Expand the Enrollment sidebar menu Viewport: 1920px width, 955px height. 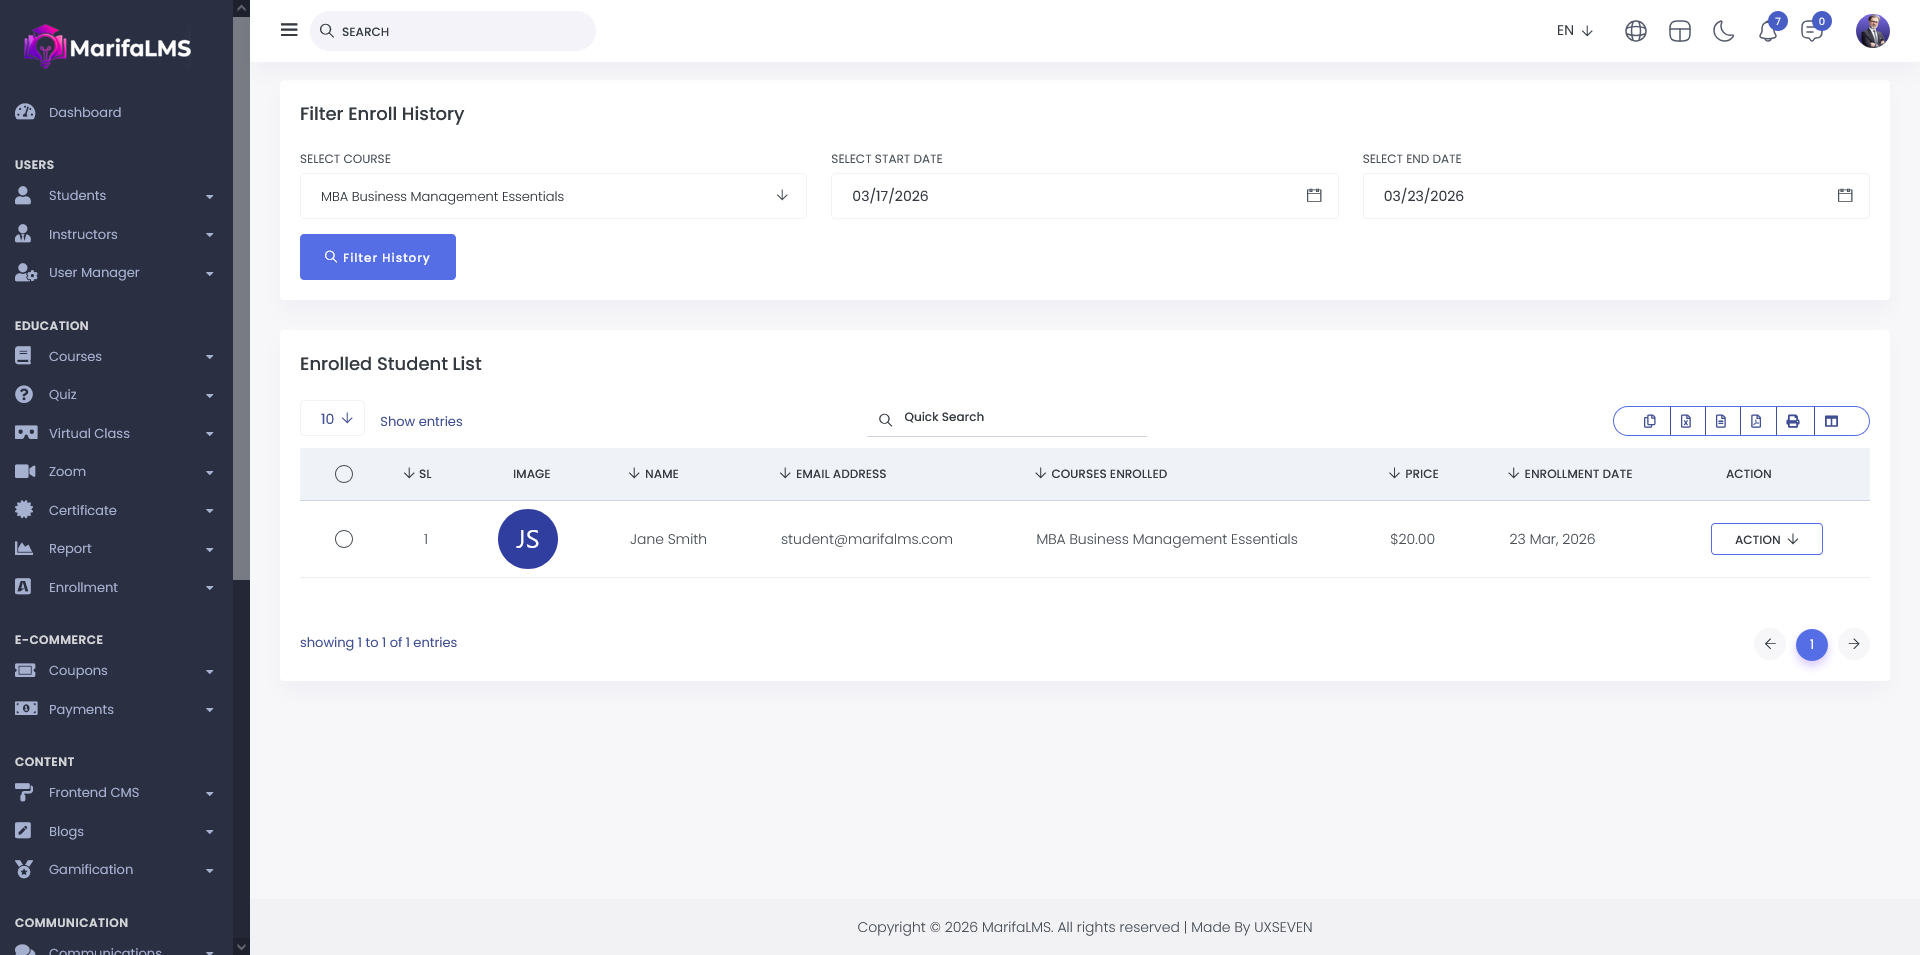115,587
